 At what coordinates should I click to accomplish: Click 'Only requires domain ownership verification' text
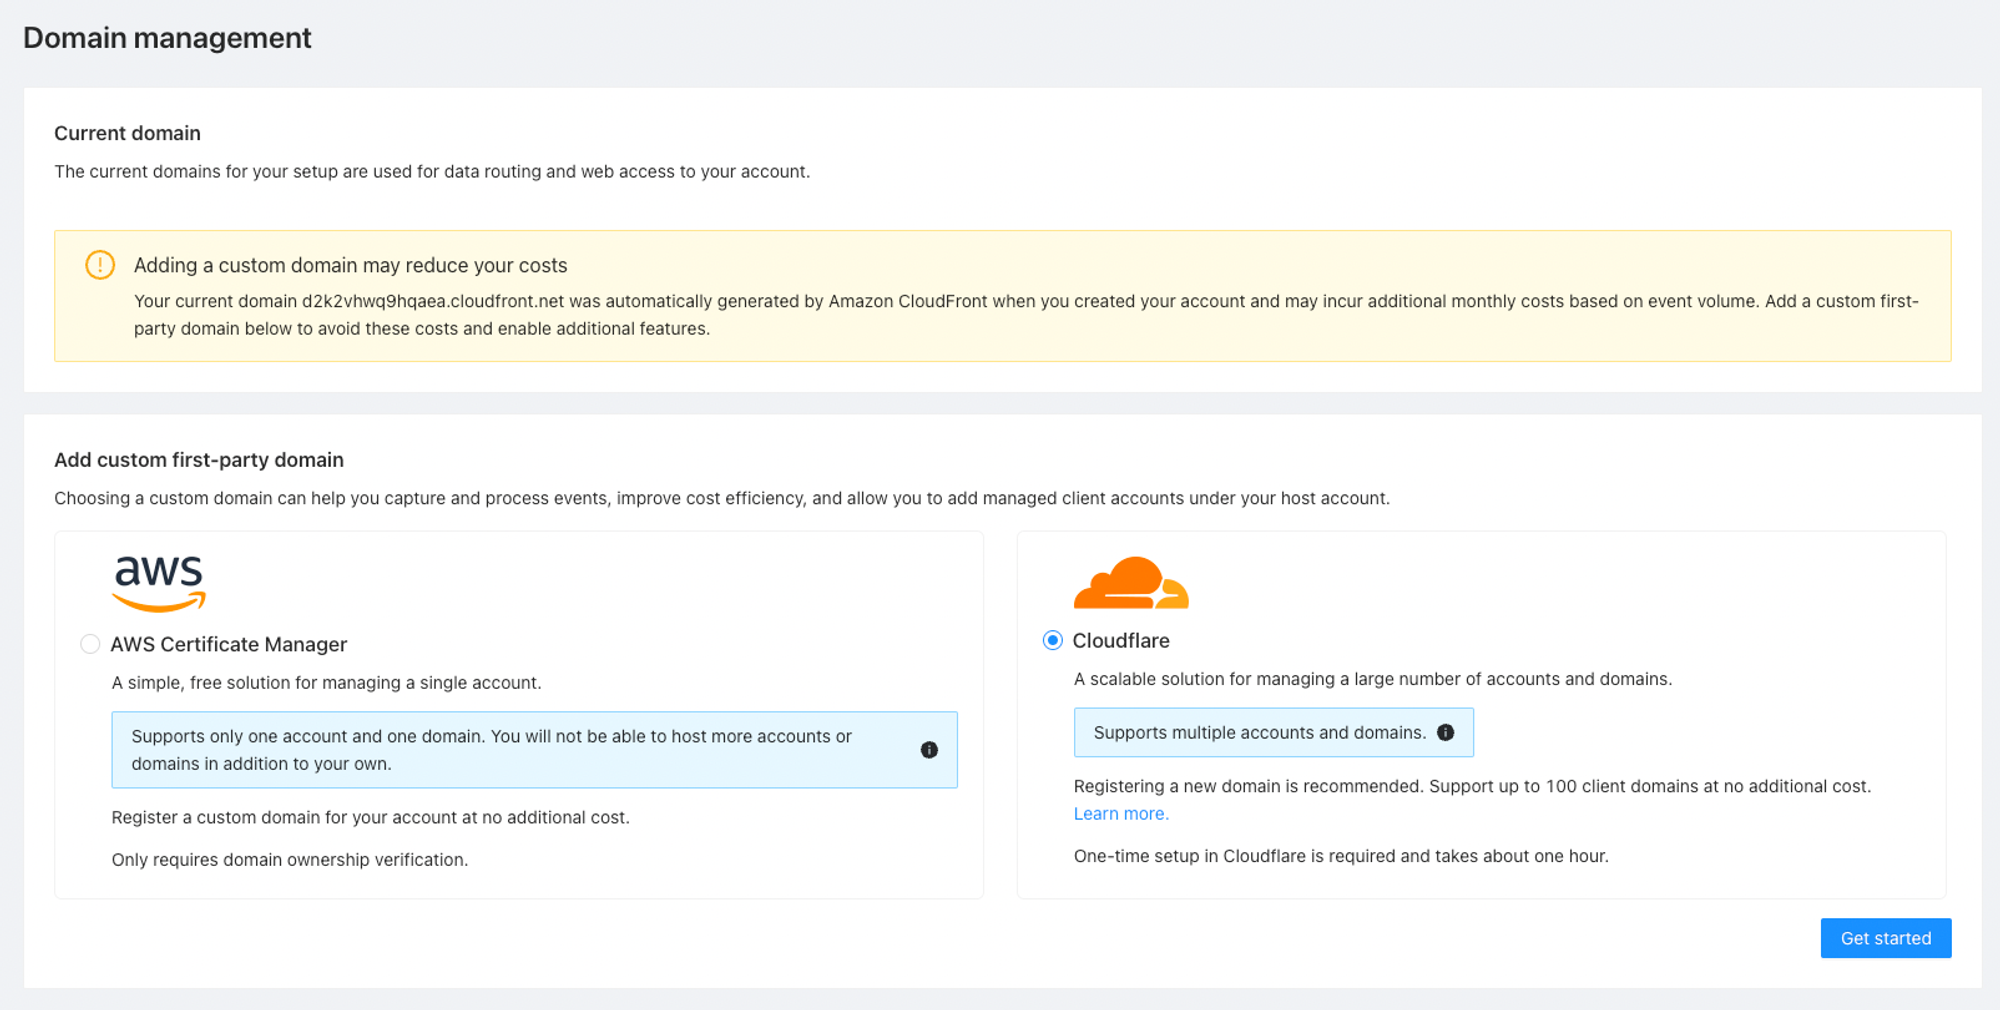click(289, 860)
